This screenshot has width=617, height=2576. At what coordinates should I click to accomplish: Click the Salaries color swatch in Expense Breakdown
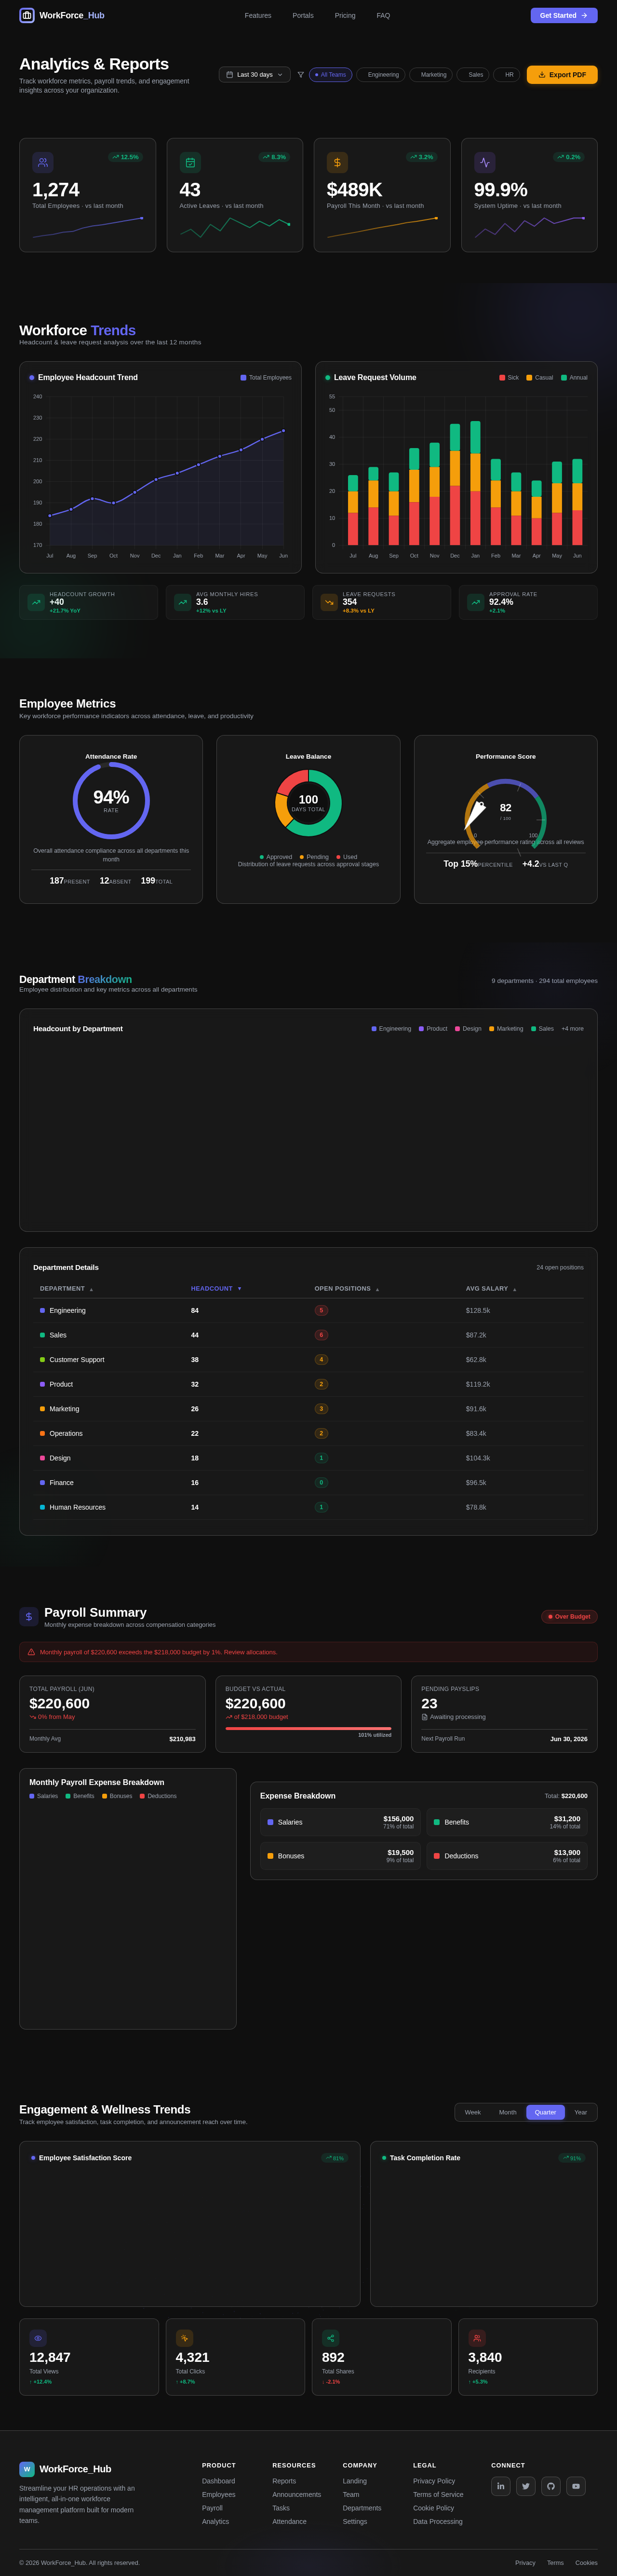pyautogui.click(x=270, y=1822)
